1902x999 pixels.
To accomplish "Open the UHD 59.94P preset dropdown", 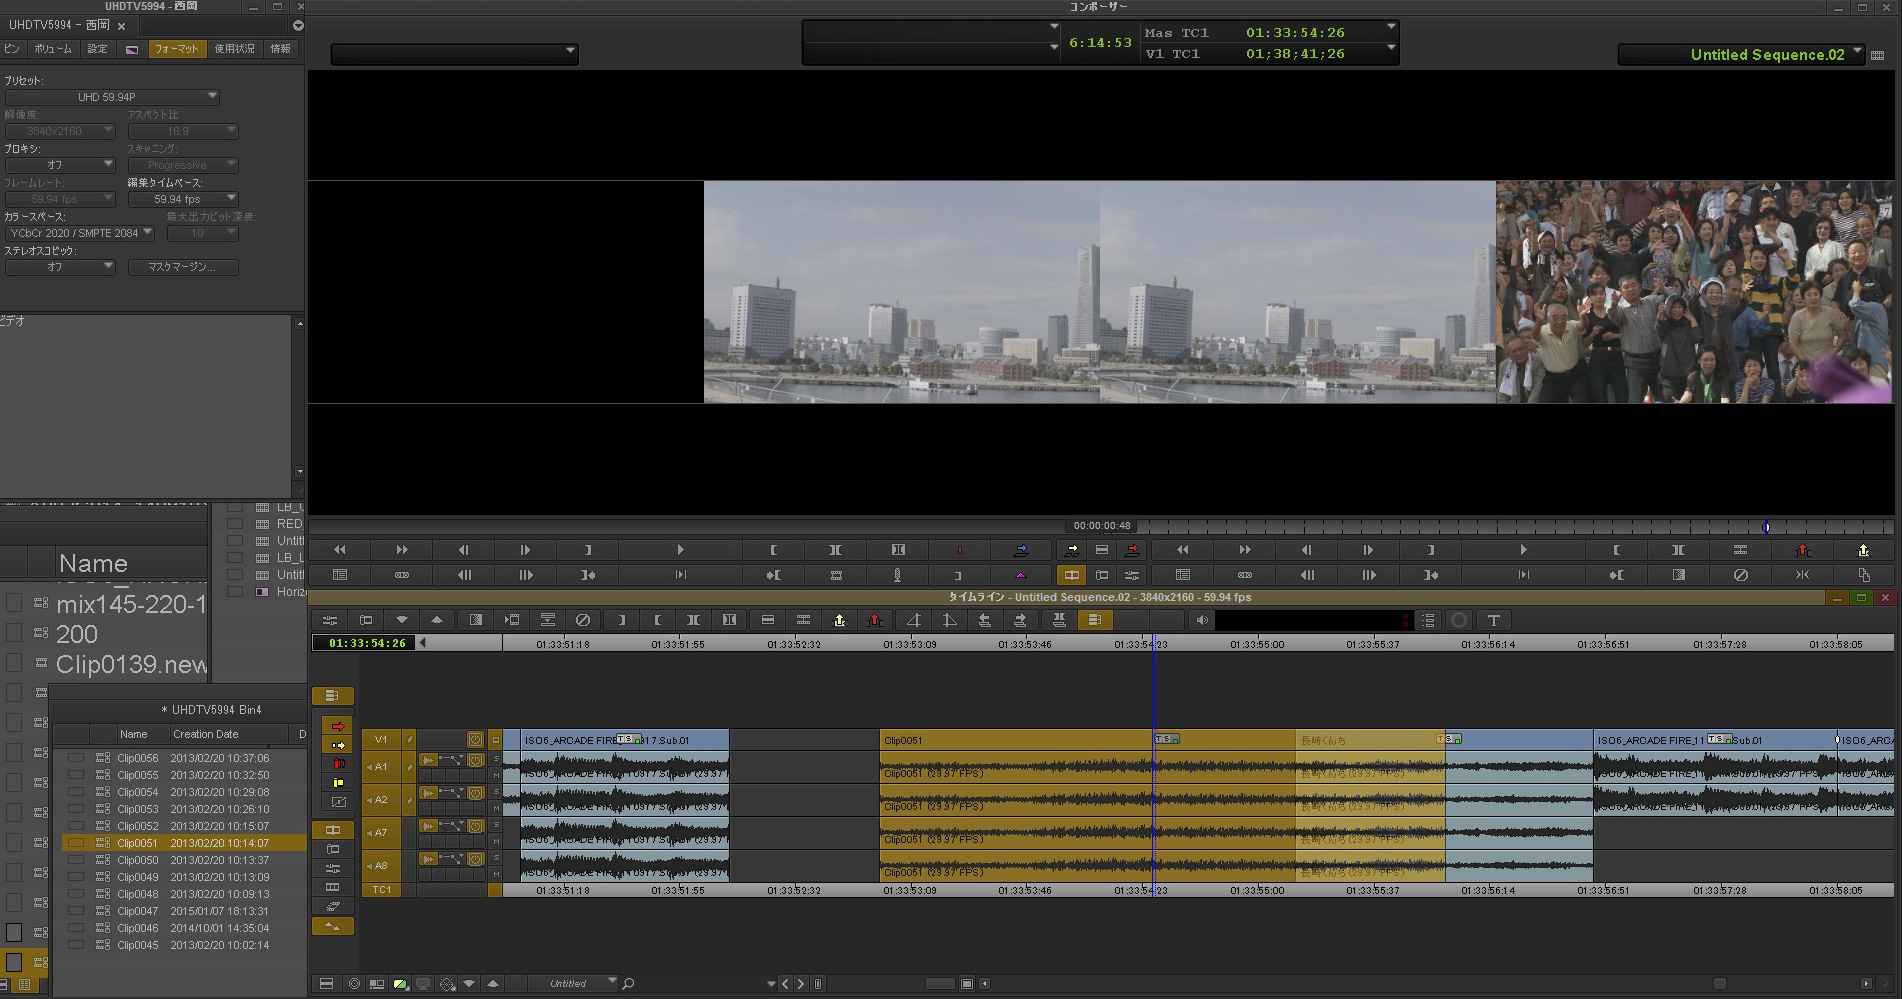I will point(112,97).
